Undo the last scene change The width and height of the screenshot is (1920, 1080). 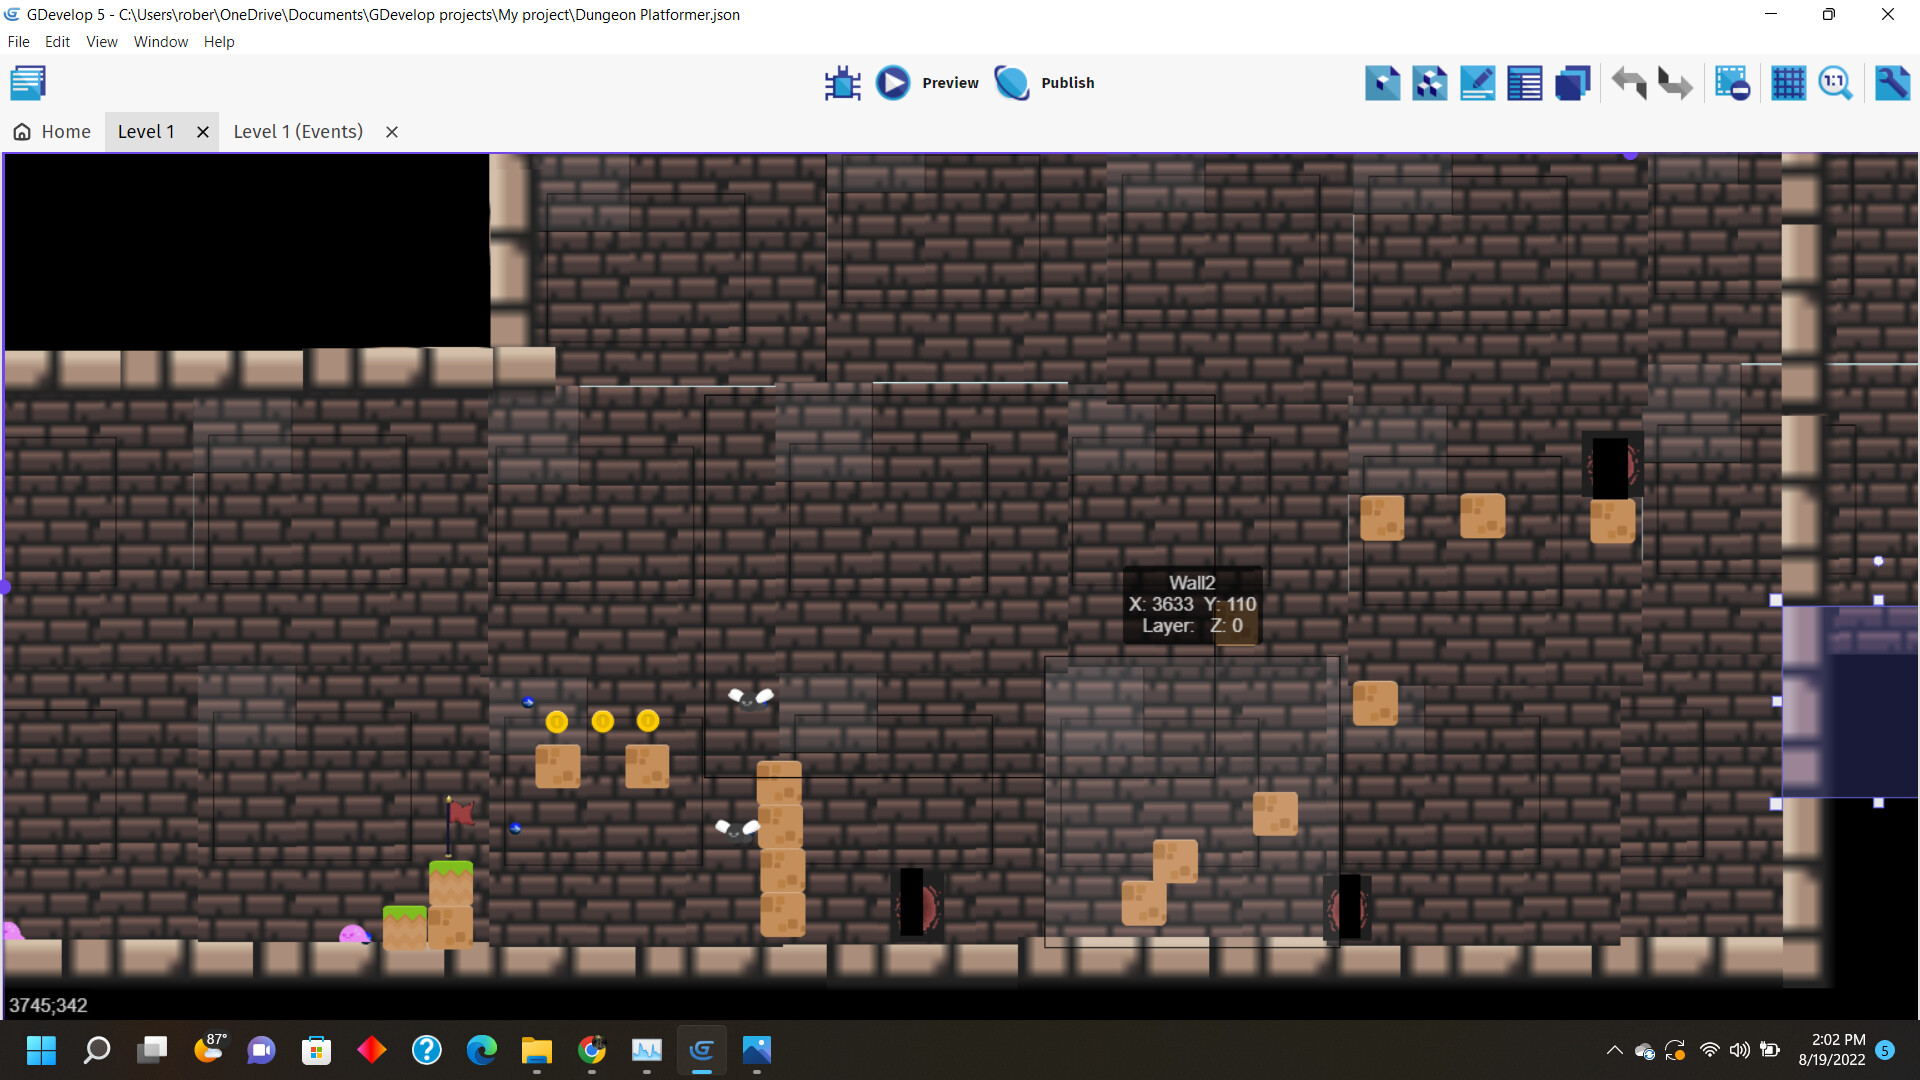1628,82
